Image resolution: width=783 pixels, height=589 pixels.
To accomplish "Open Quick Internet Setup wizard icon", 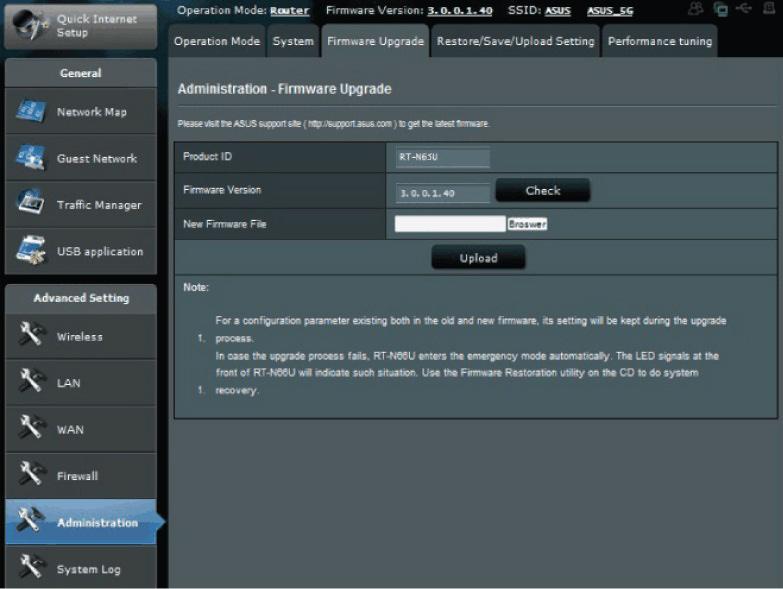I will click(30, 25).
